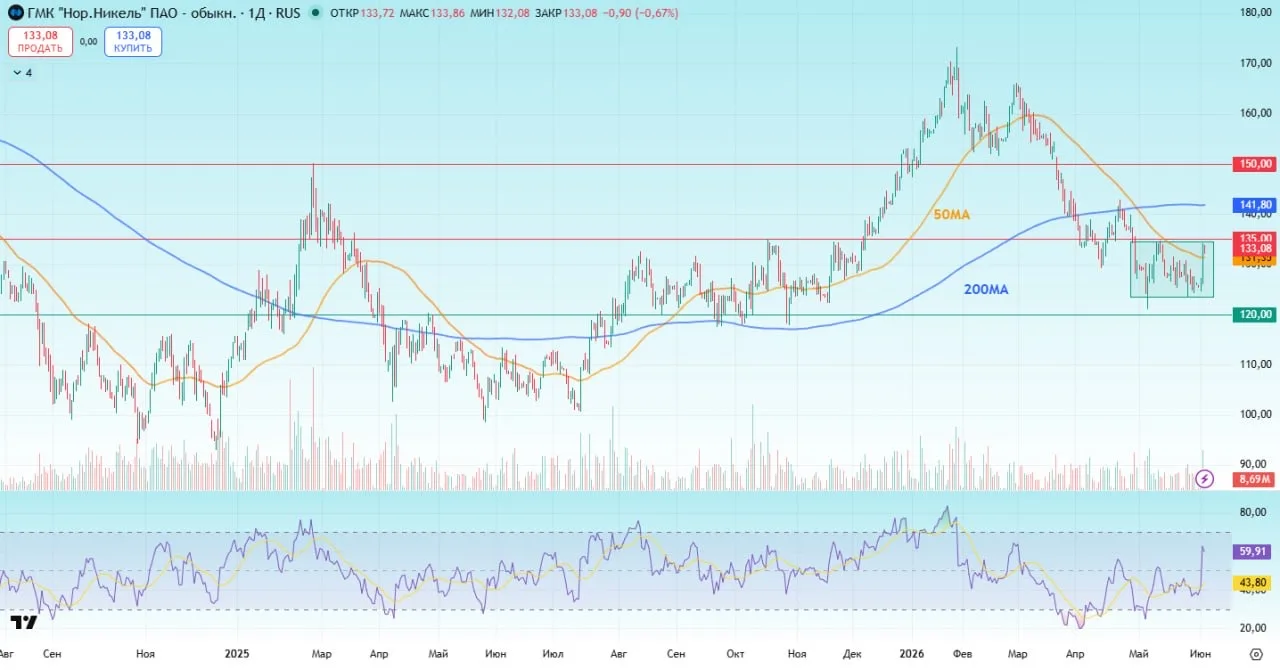Image resolution: width=1280 pixels, height=670 pixels.
Task: Select the red 135,00 price line label
Action: tap(1256, 238)
